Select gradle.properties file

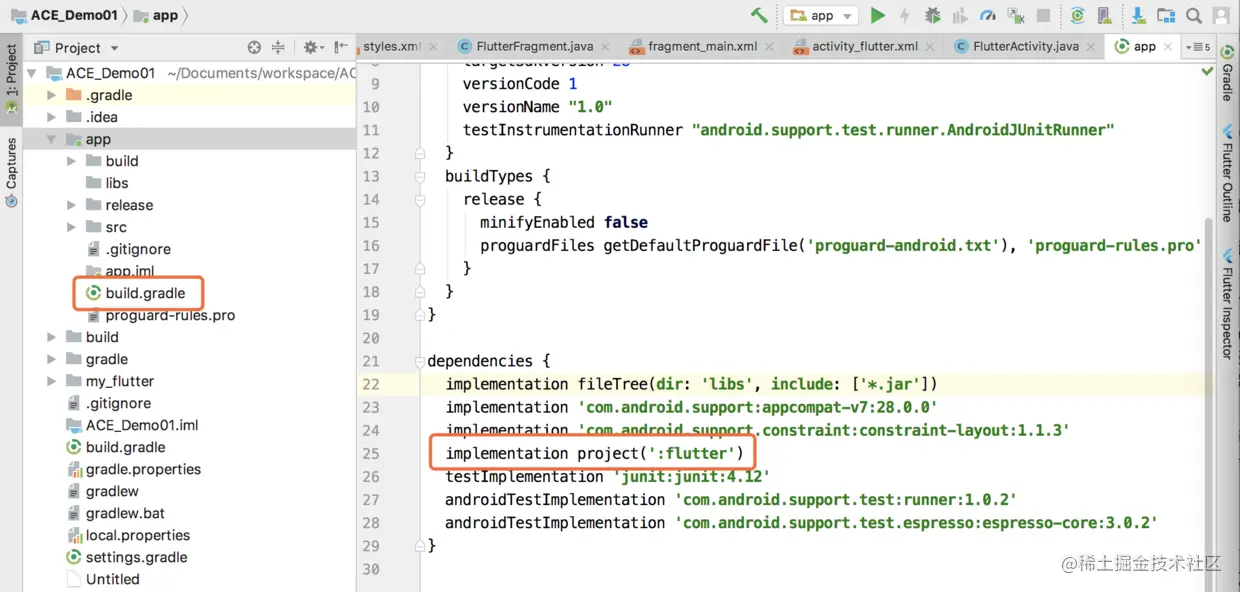pos(133,469)
